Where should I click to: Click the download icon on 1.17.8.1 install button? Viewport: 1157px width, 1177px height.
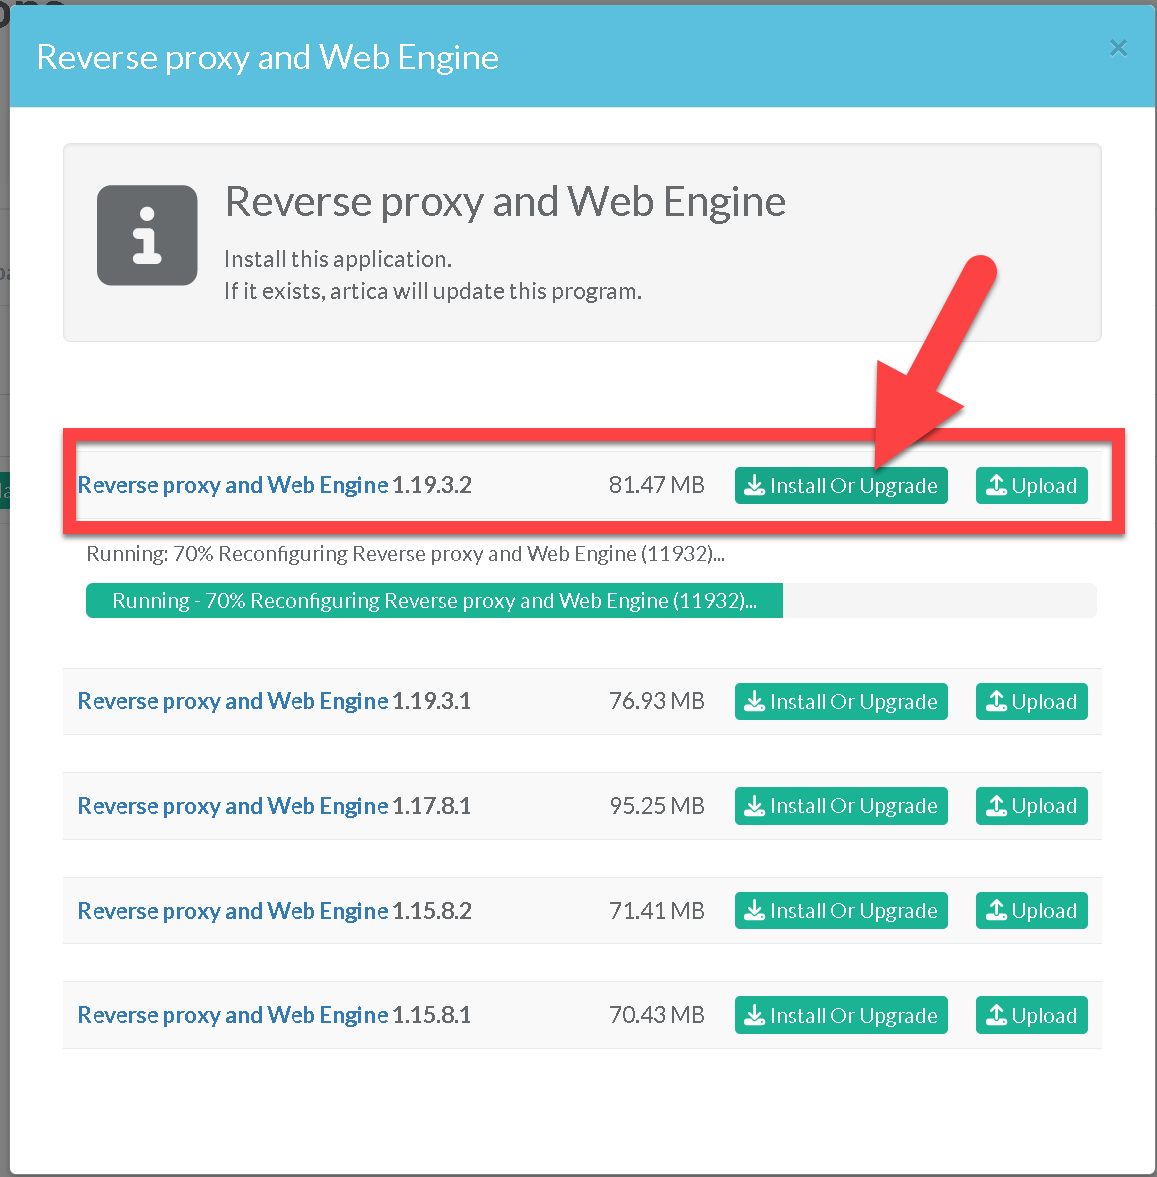[755, 806]
